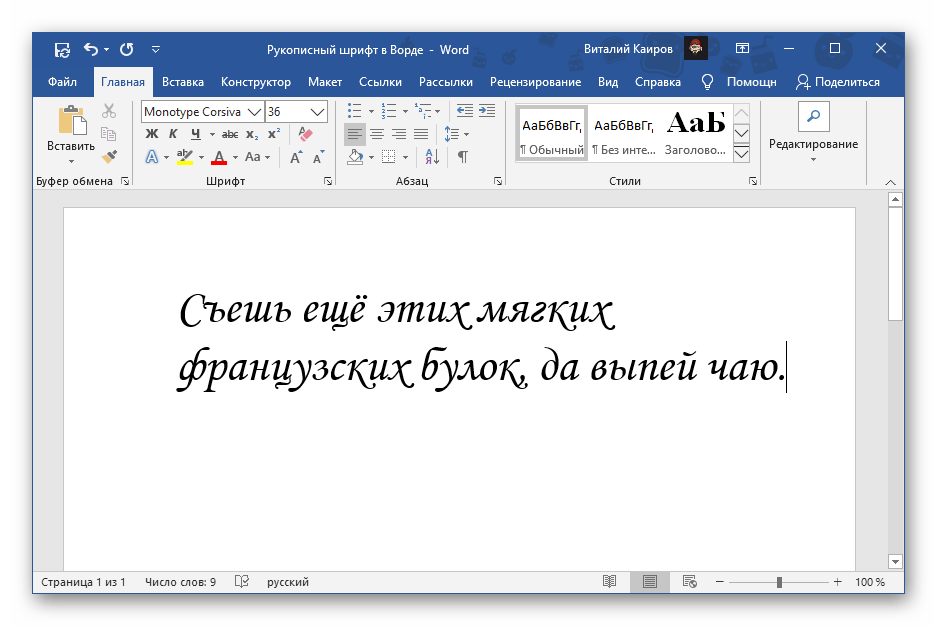Toggle superscript formatting
Image resolution: width=937 pixels, height=626 pixels.
click(274, 134)
